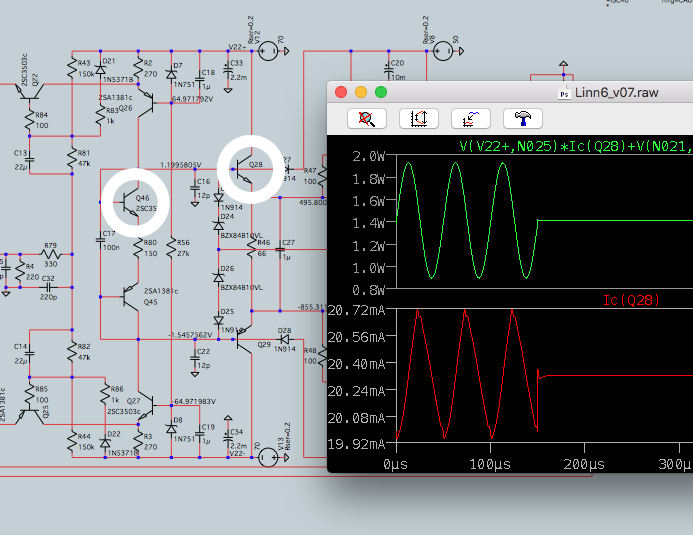Select capacitor C17 100n
This screenshot has height=535, width=693.
(x=101, y=240)
